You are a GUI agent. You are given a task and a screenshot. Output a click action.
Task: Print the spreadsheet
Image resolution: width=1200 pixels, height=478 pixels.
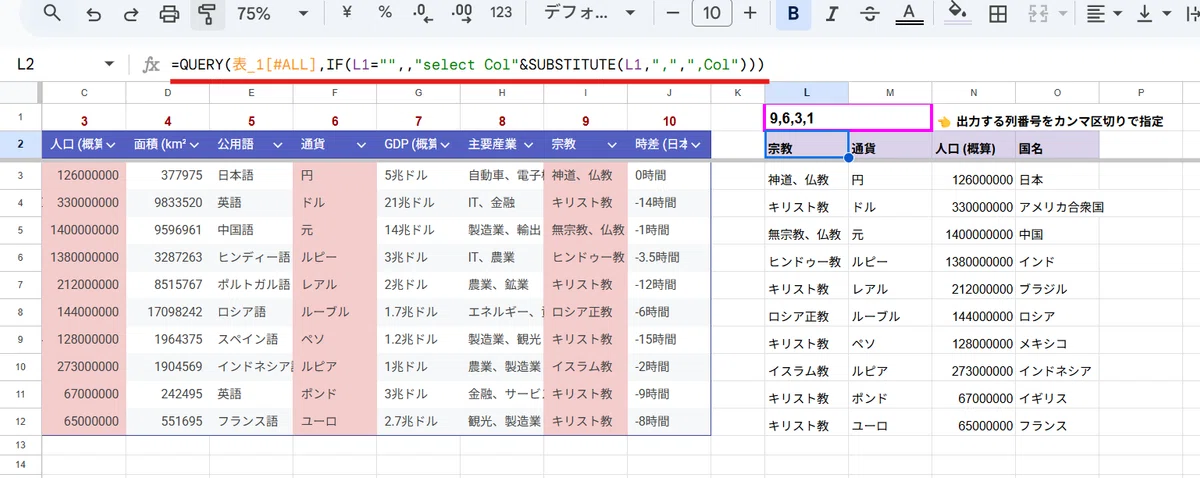169,14
